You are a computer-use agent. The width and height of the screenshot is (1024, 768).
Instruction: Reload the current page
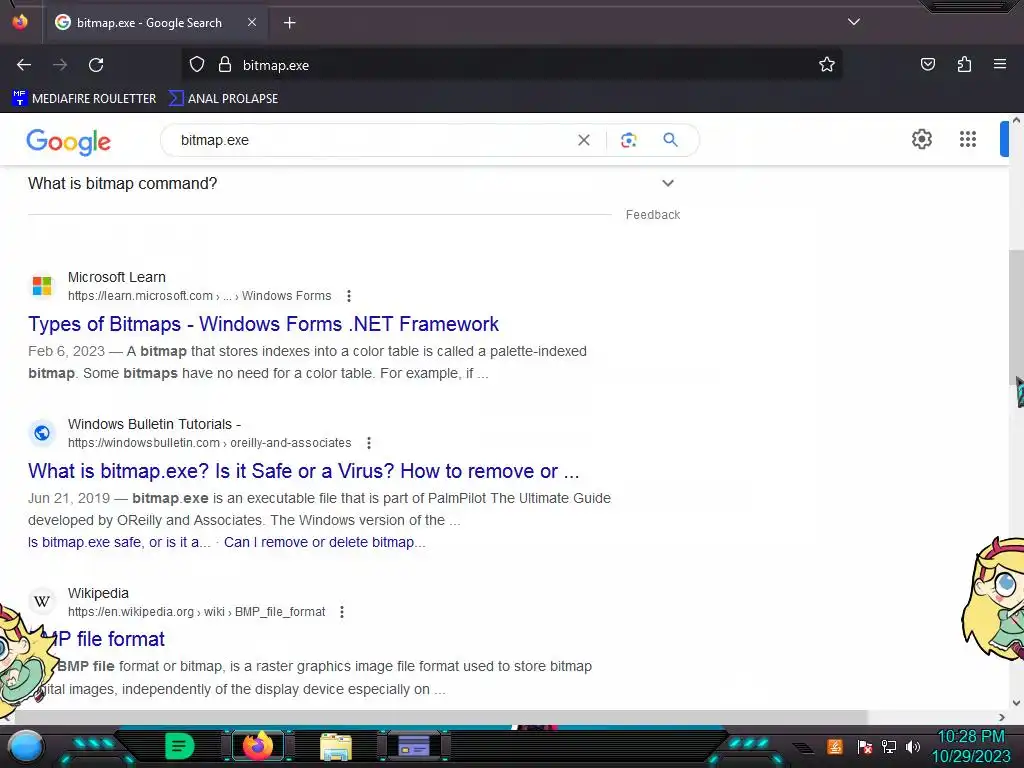(x=96, y=65)
